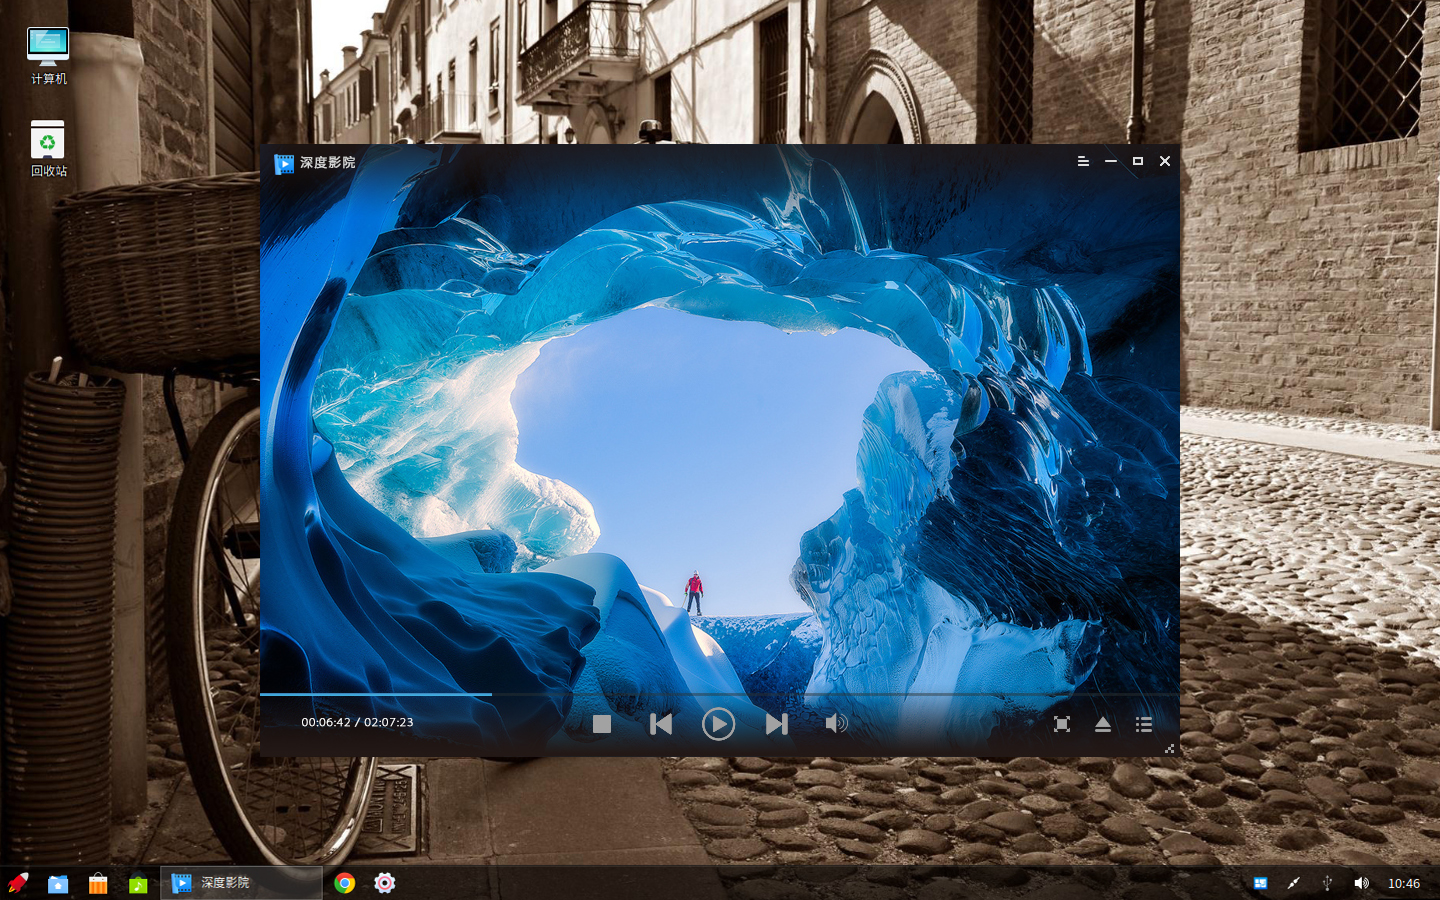Stop the video playback
Image resolution: width=1440 pixels, height=900 pixels.
[x=601, y=724]
